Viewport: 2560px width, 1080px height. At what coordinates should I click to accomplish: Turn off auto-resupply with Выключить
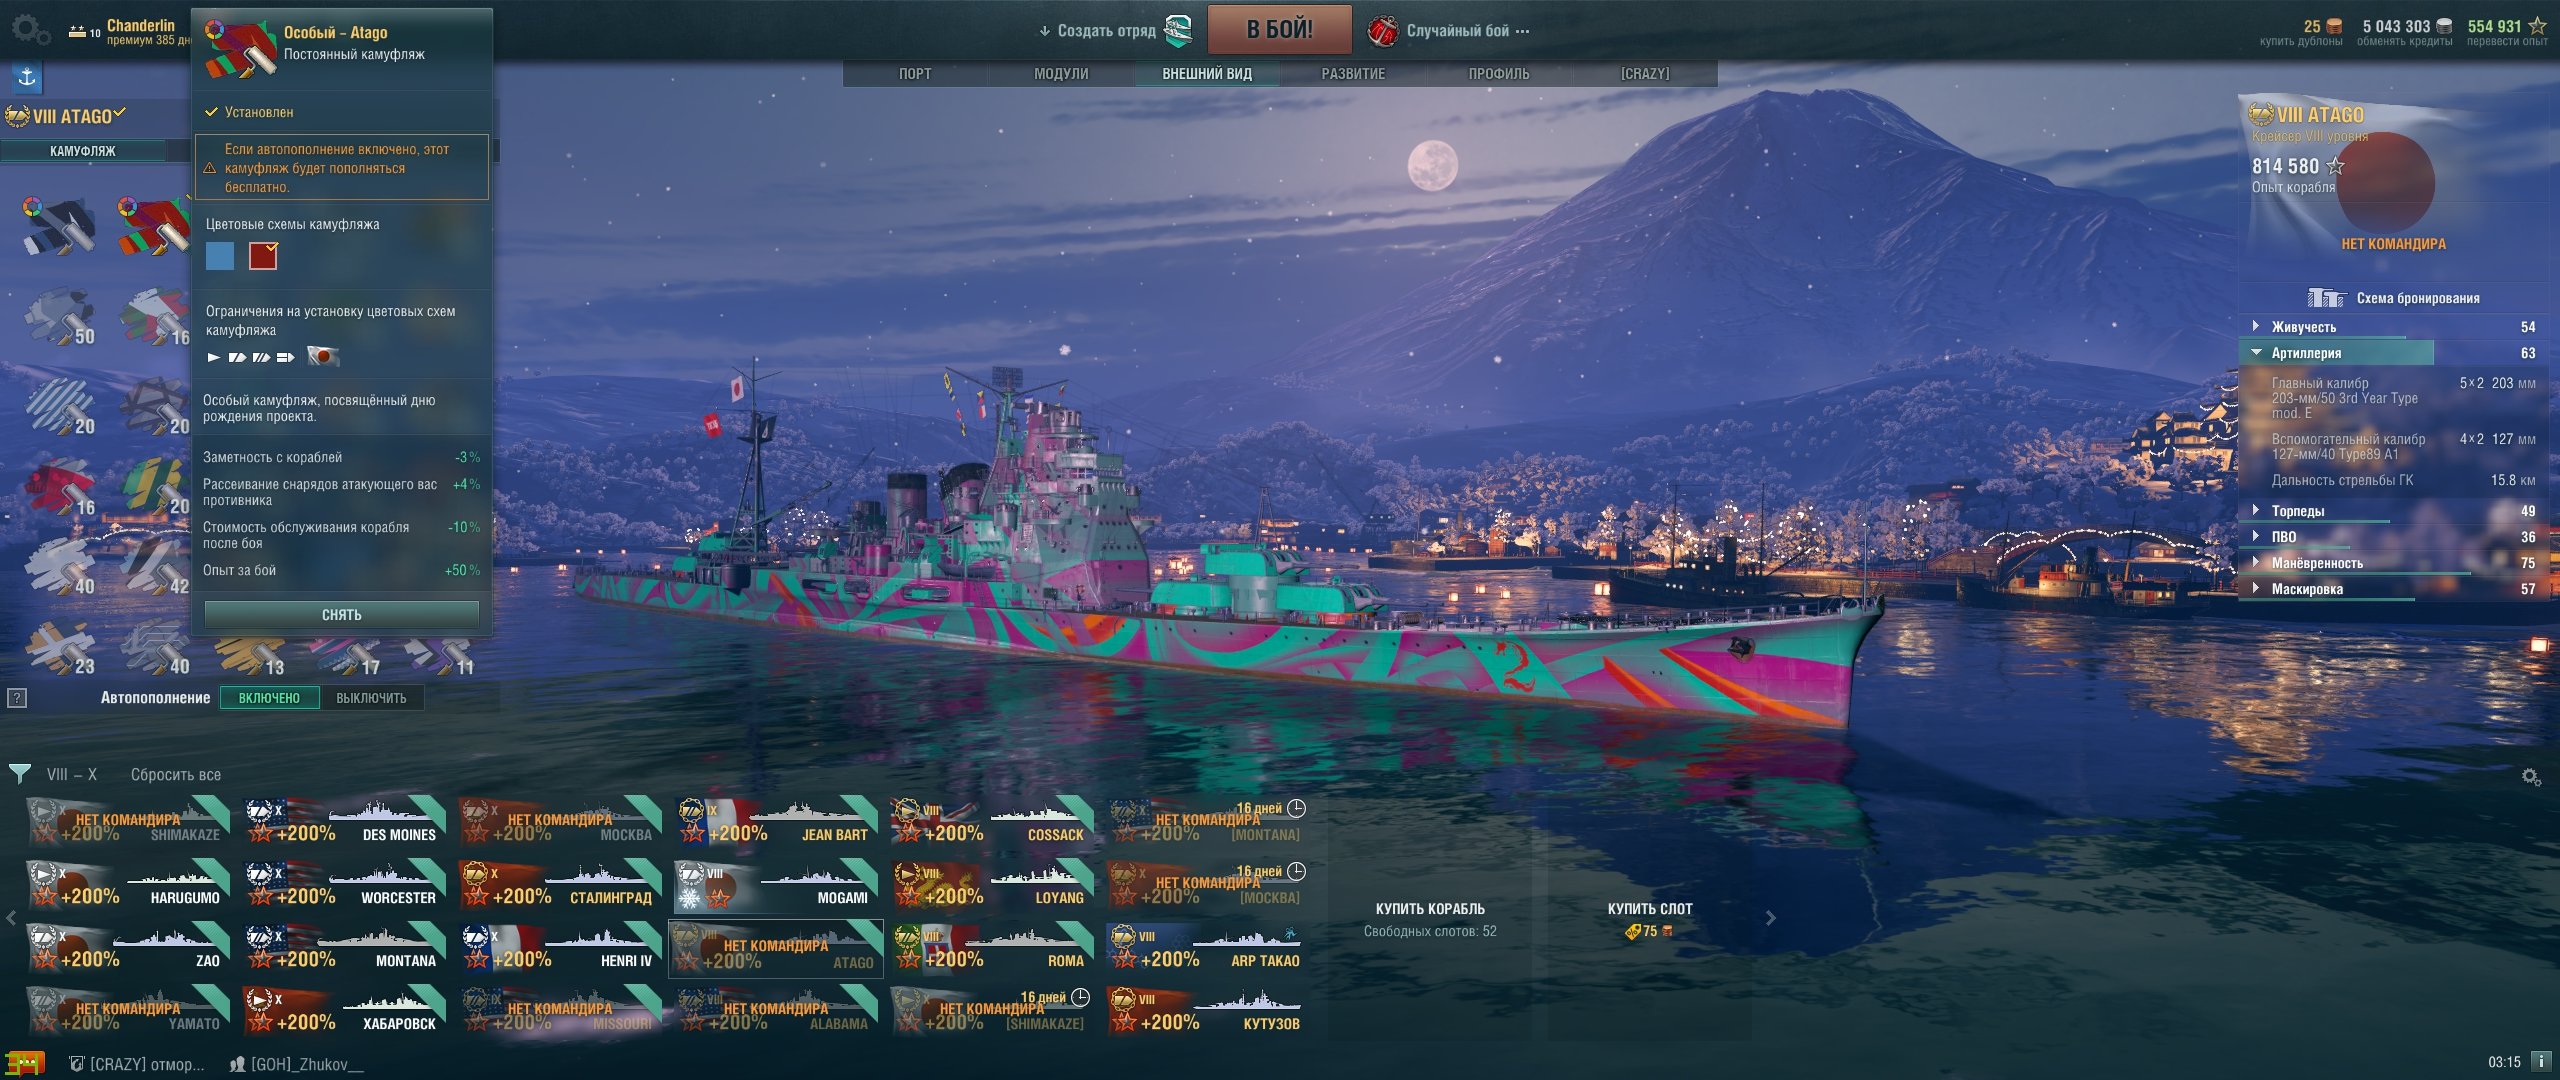(371, 698)
